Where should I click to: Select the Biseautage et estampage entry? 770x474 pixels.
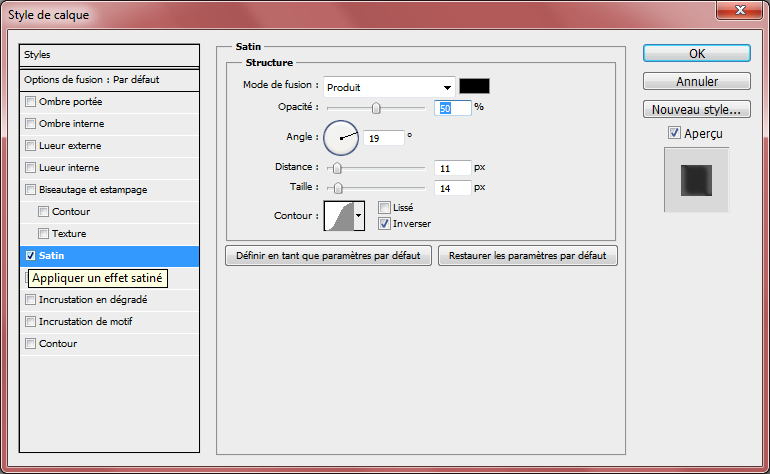pos(93,189)
